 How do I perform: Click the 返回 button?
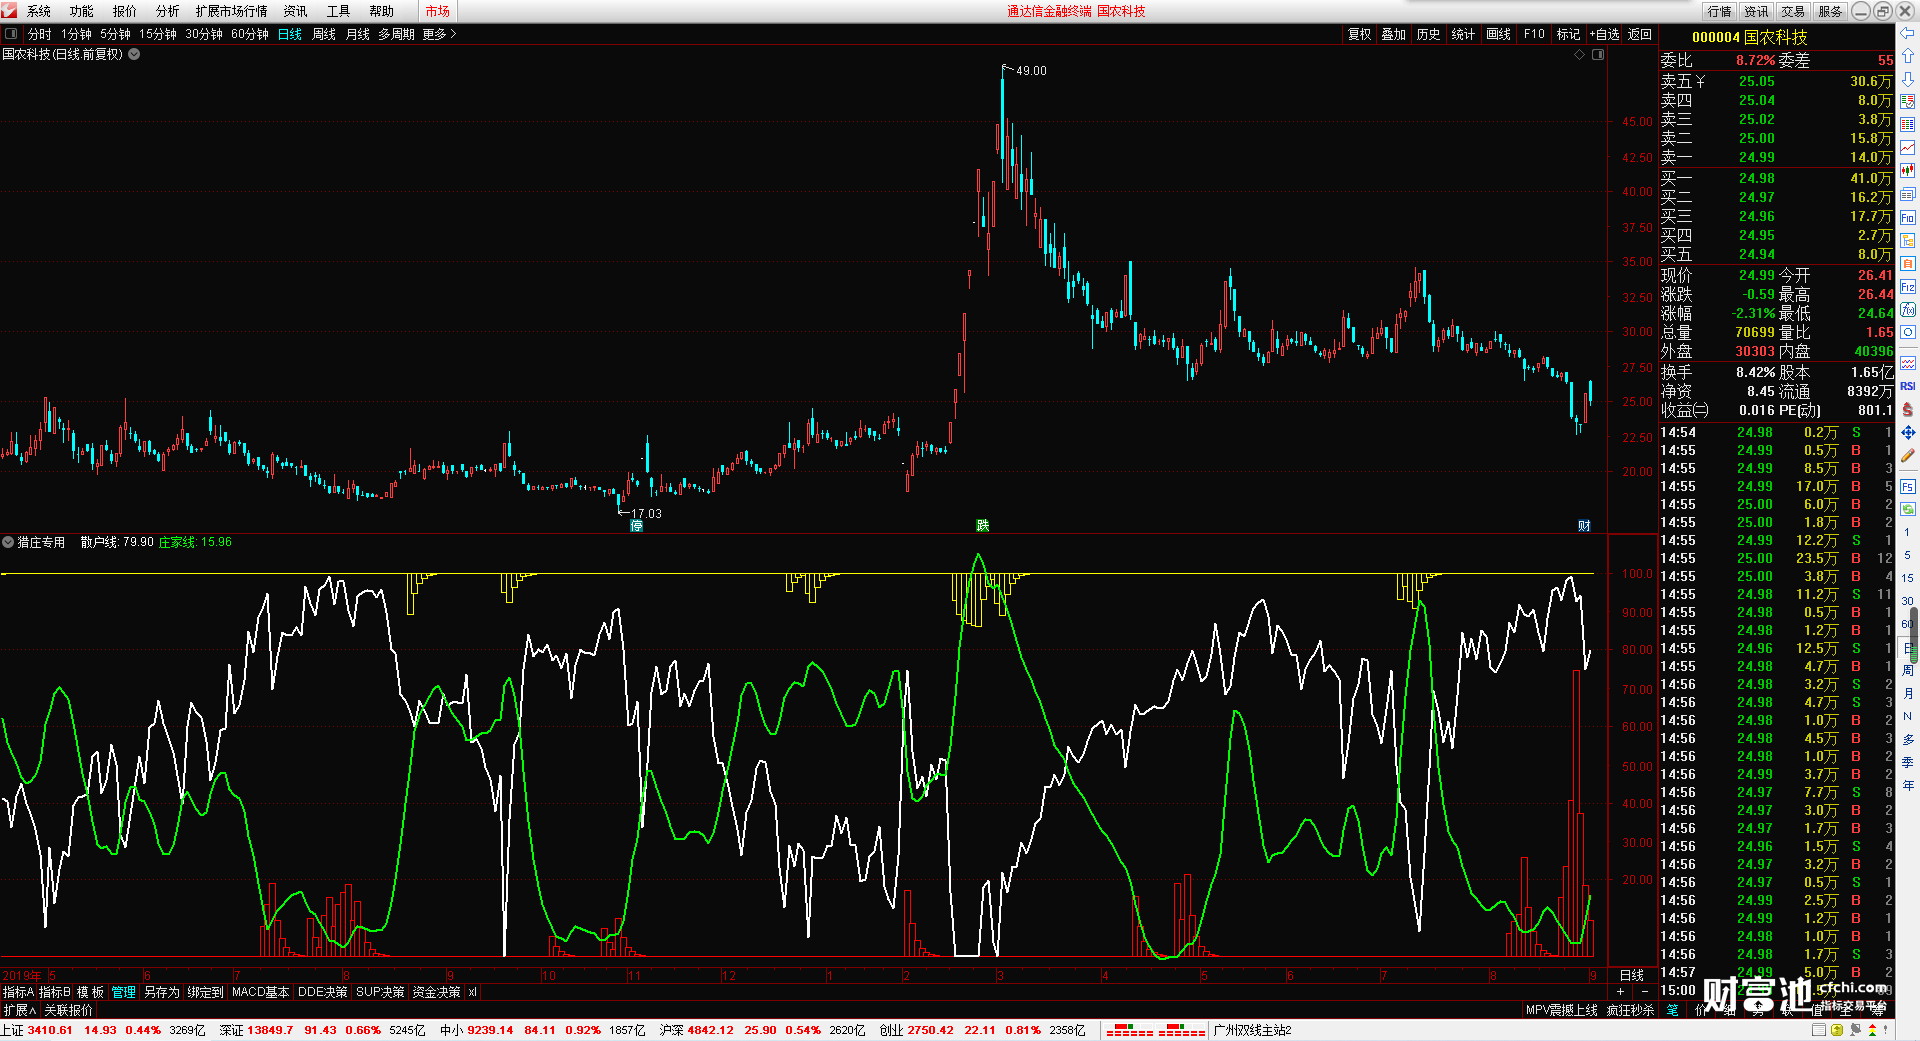coord(1640,34)
